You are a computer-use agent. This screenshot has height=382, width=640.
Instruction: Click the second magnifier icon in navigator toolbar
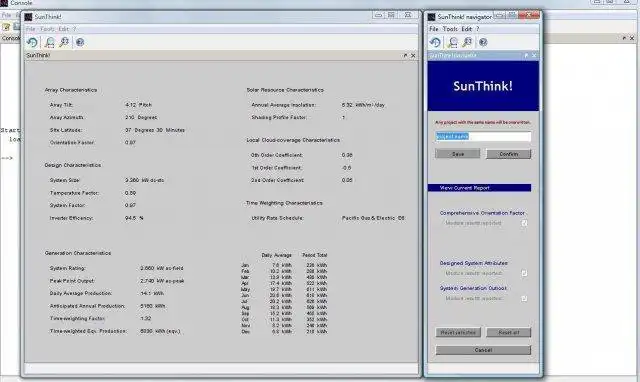(x=467, y=42)
